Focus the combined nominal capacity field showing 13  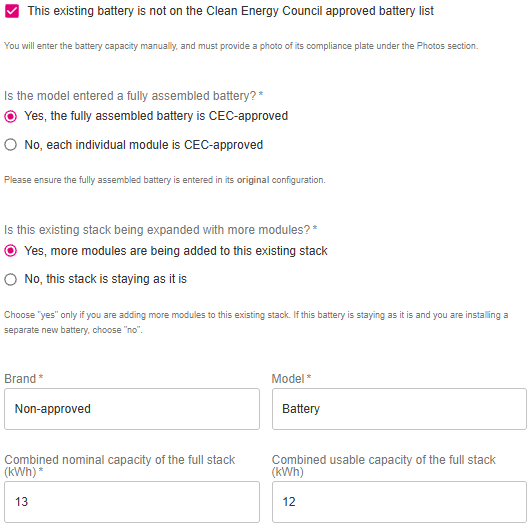(132, 502)
